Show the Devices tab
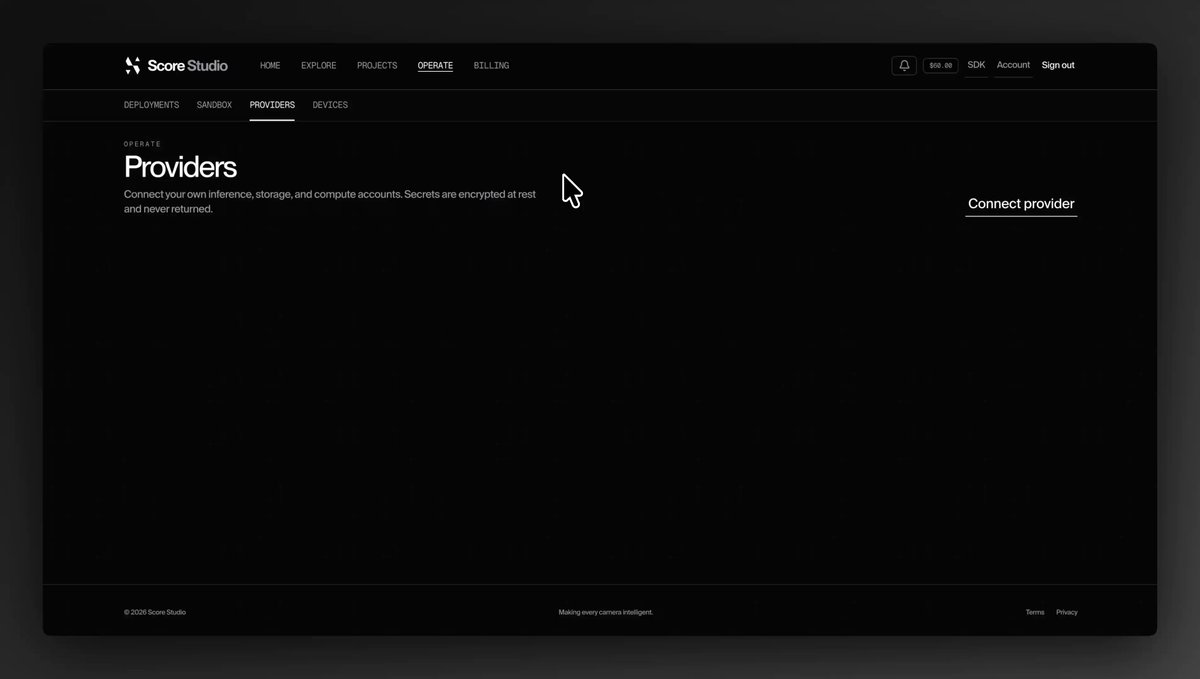The height and width of the screenshot is (679, 1200). [330, 105]
